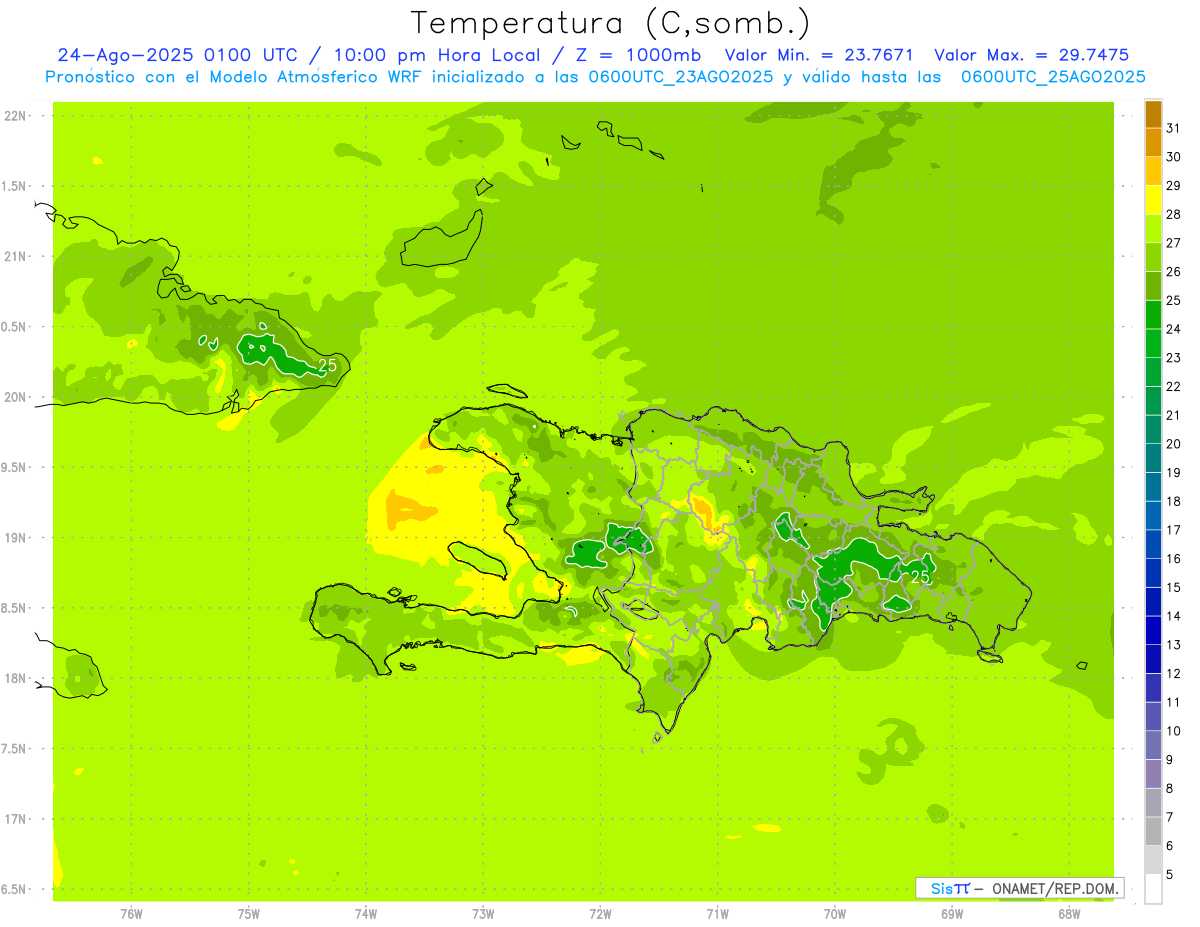Click latitude axis label '18N'
The height and width of the screenshot is (927, 1200).
tap(16, 678)
